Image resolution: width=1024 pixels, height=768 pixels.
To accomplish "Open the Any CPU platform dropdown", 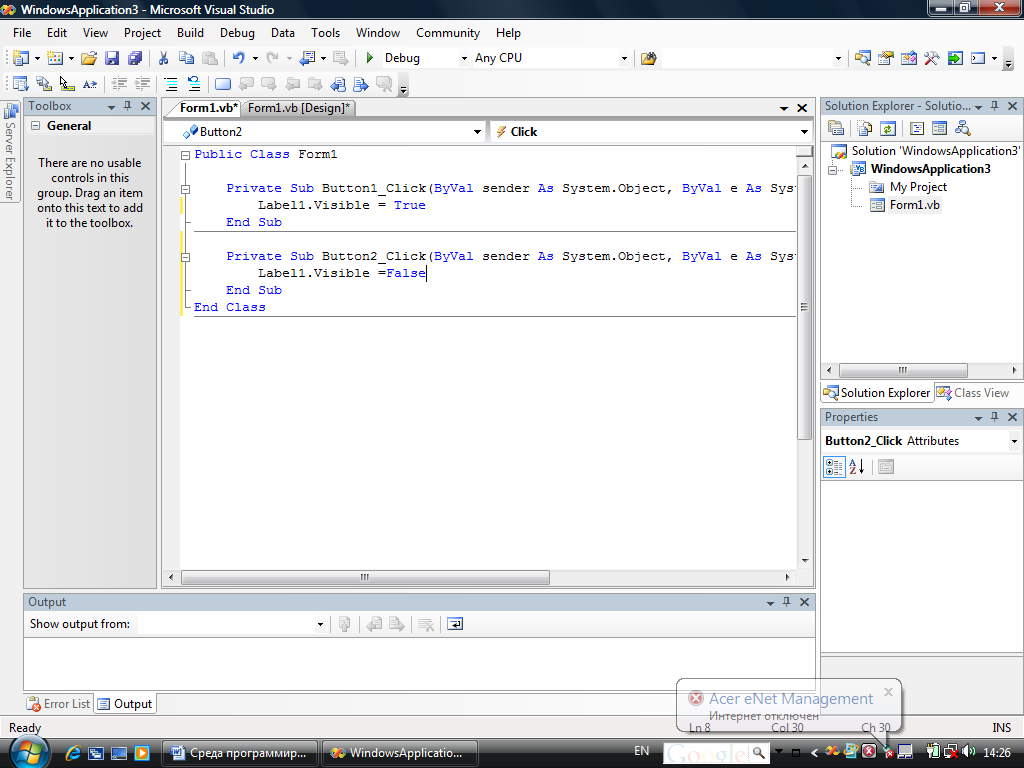I will click(624, 58).
